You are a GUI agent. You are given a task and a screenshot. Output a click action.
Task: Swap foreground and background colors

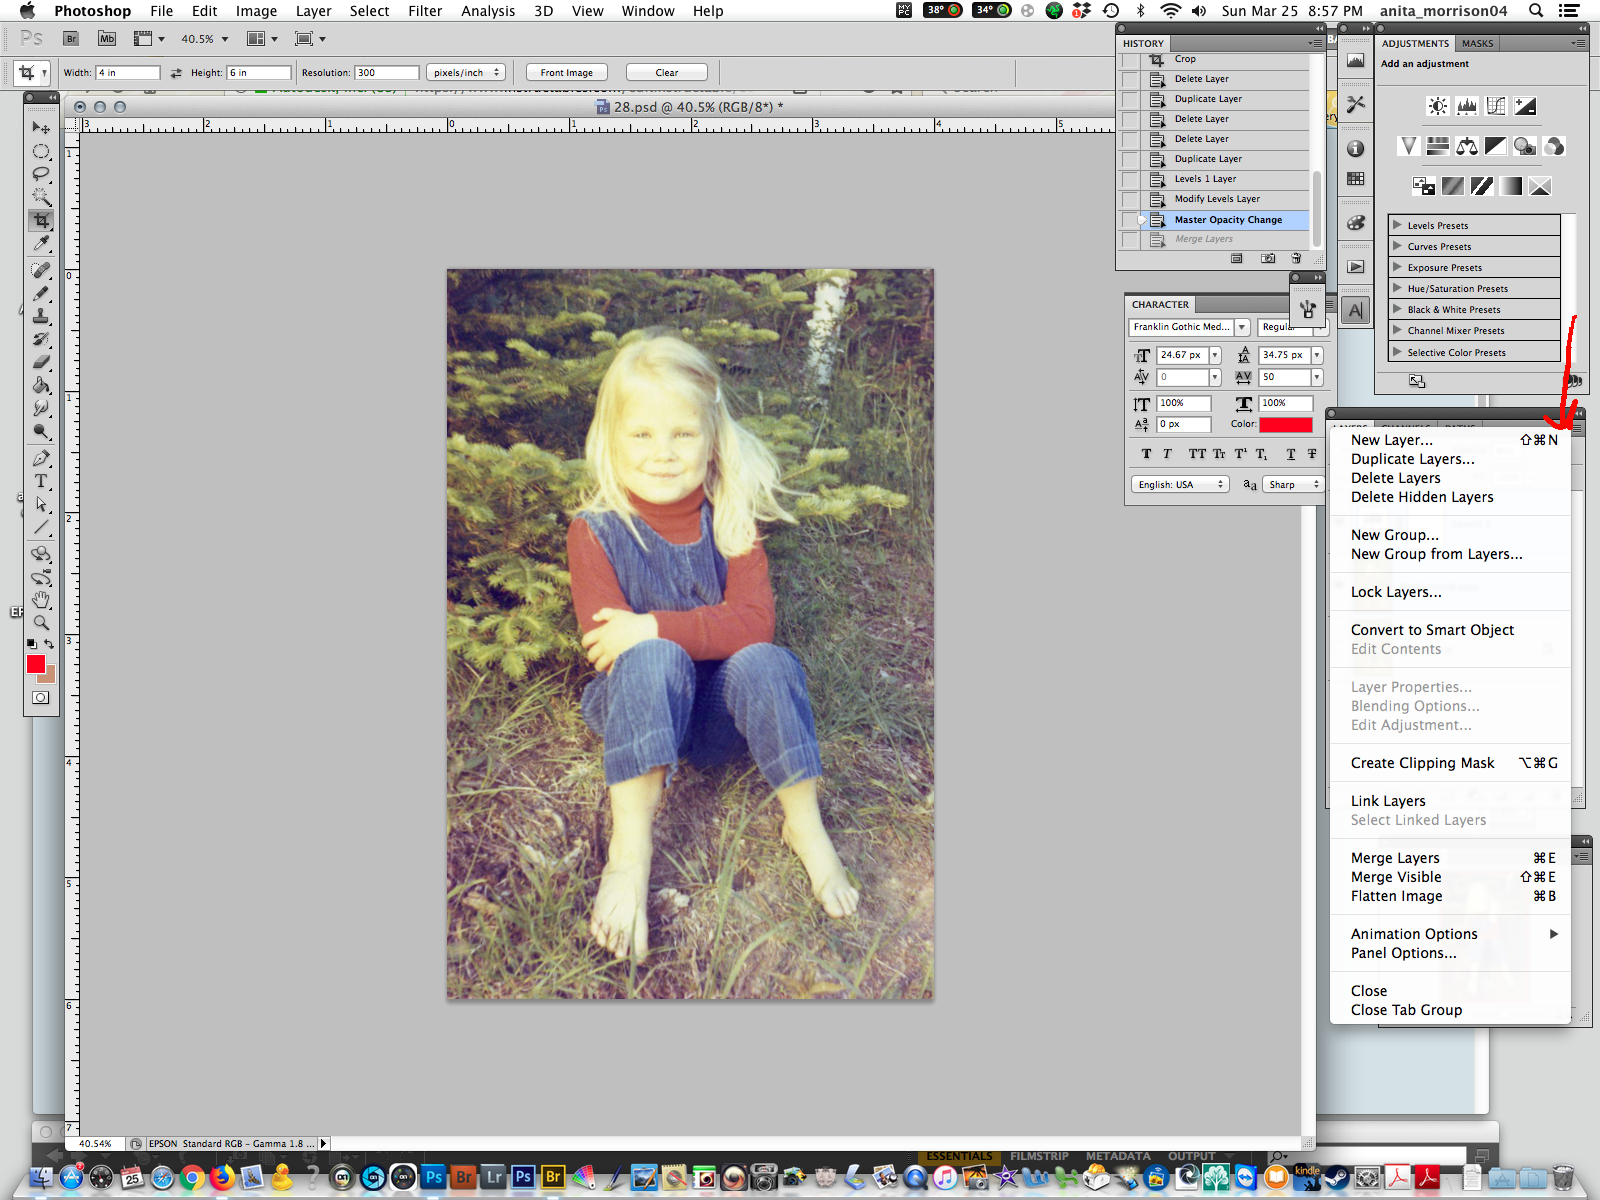(x=49, y=644)
